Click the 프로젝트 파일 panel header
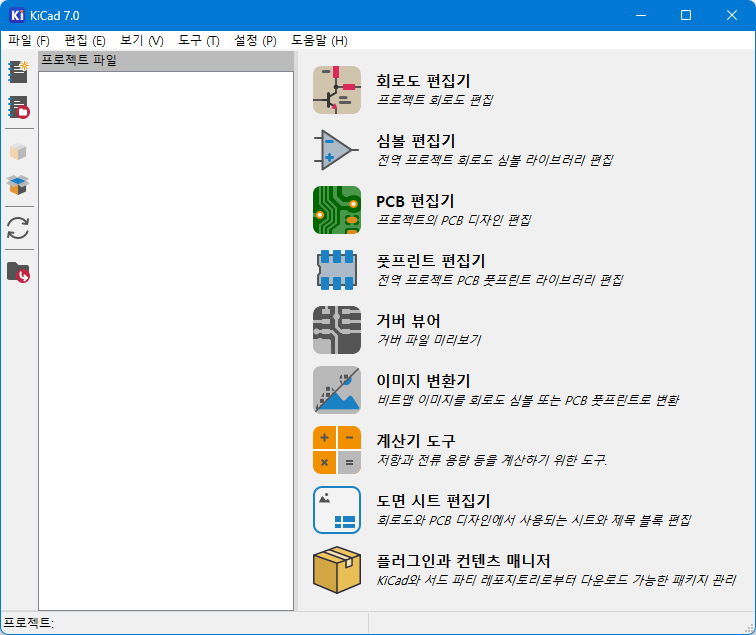Viewport: 756px width, 635px height. [166, 61]
